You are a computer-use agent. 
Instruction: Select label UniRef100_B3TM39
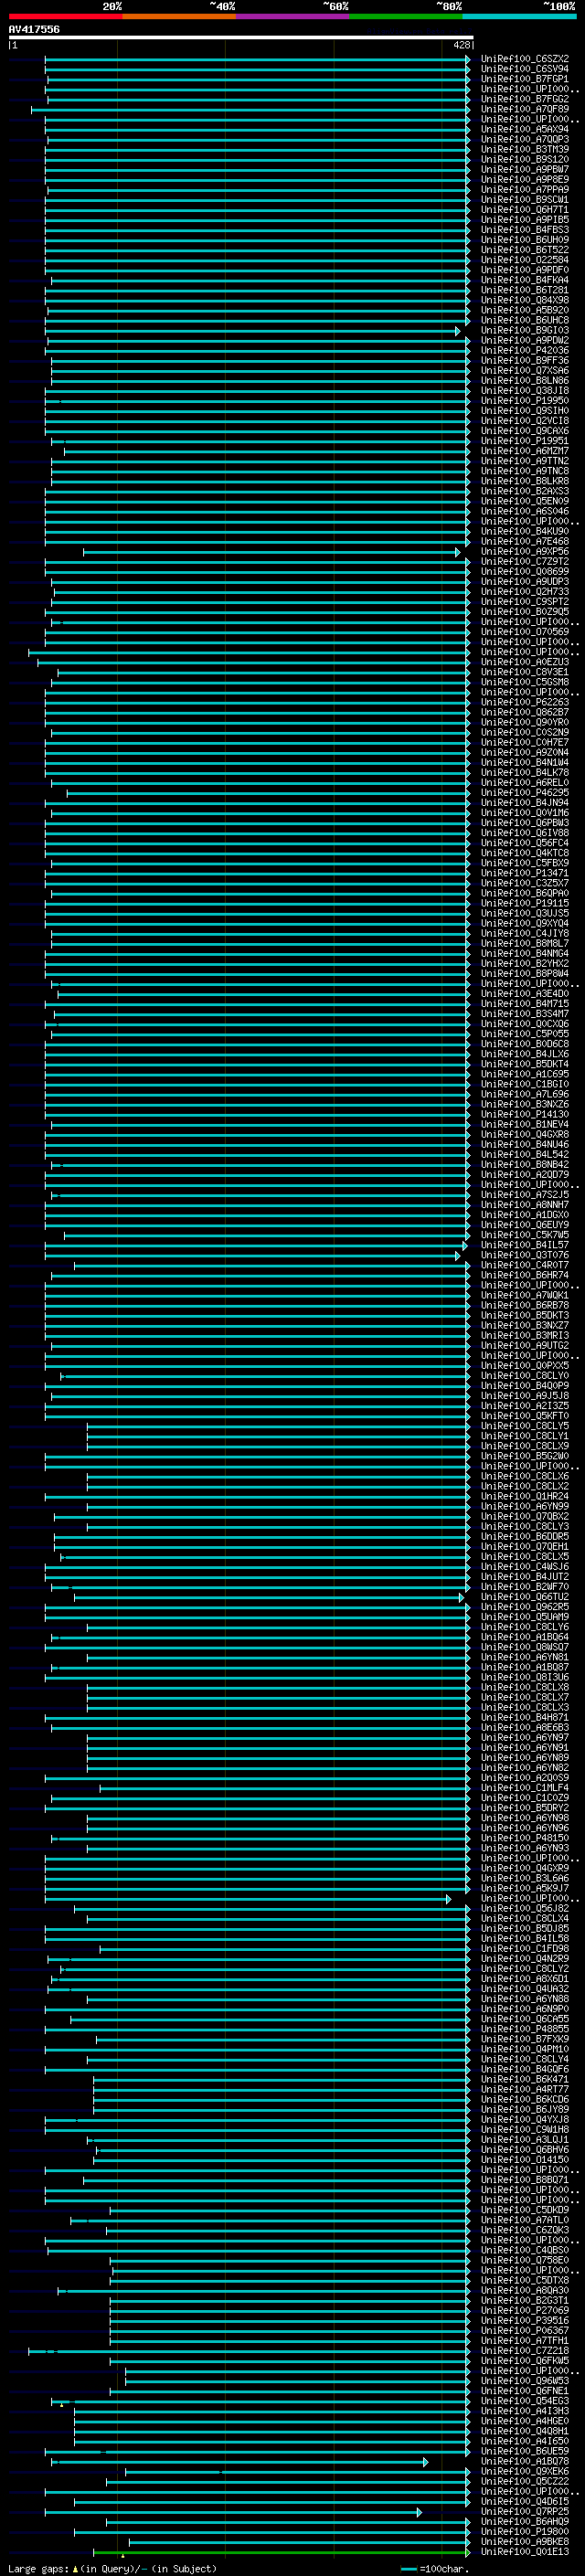[525, 149]
